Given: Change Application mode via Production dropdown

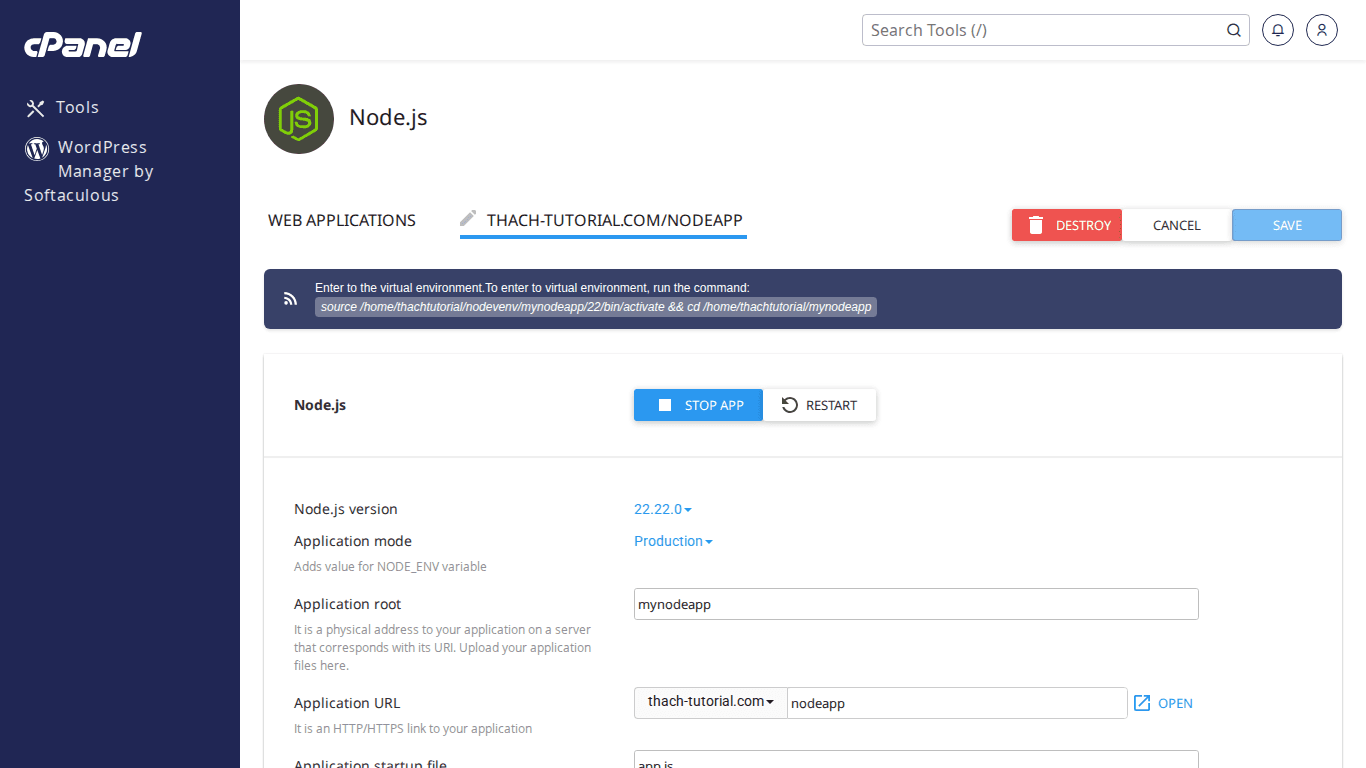Looking at the screenshot, I should 673,541.
